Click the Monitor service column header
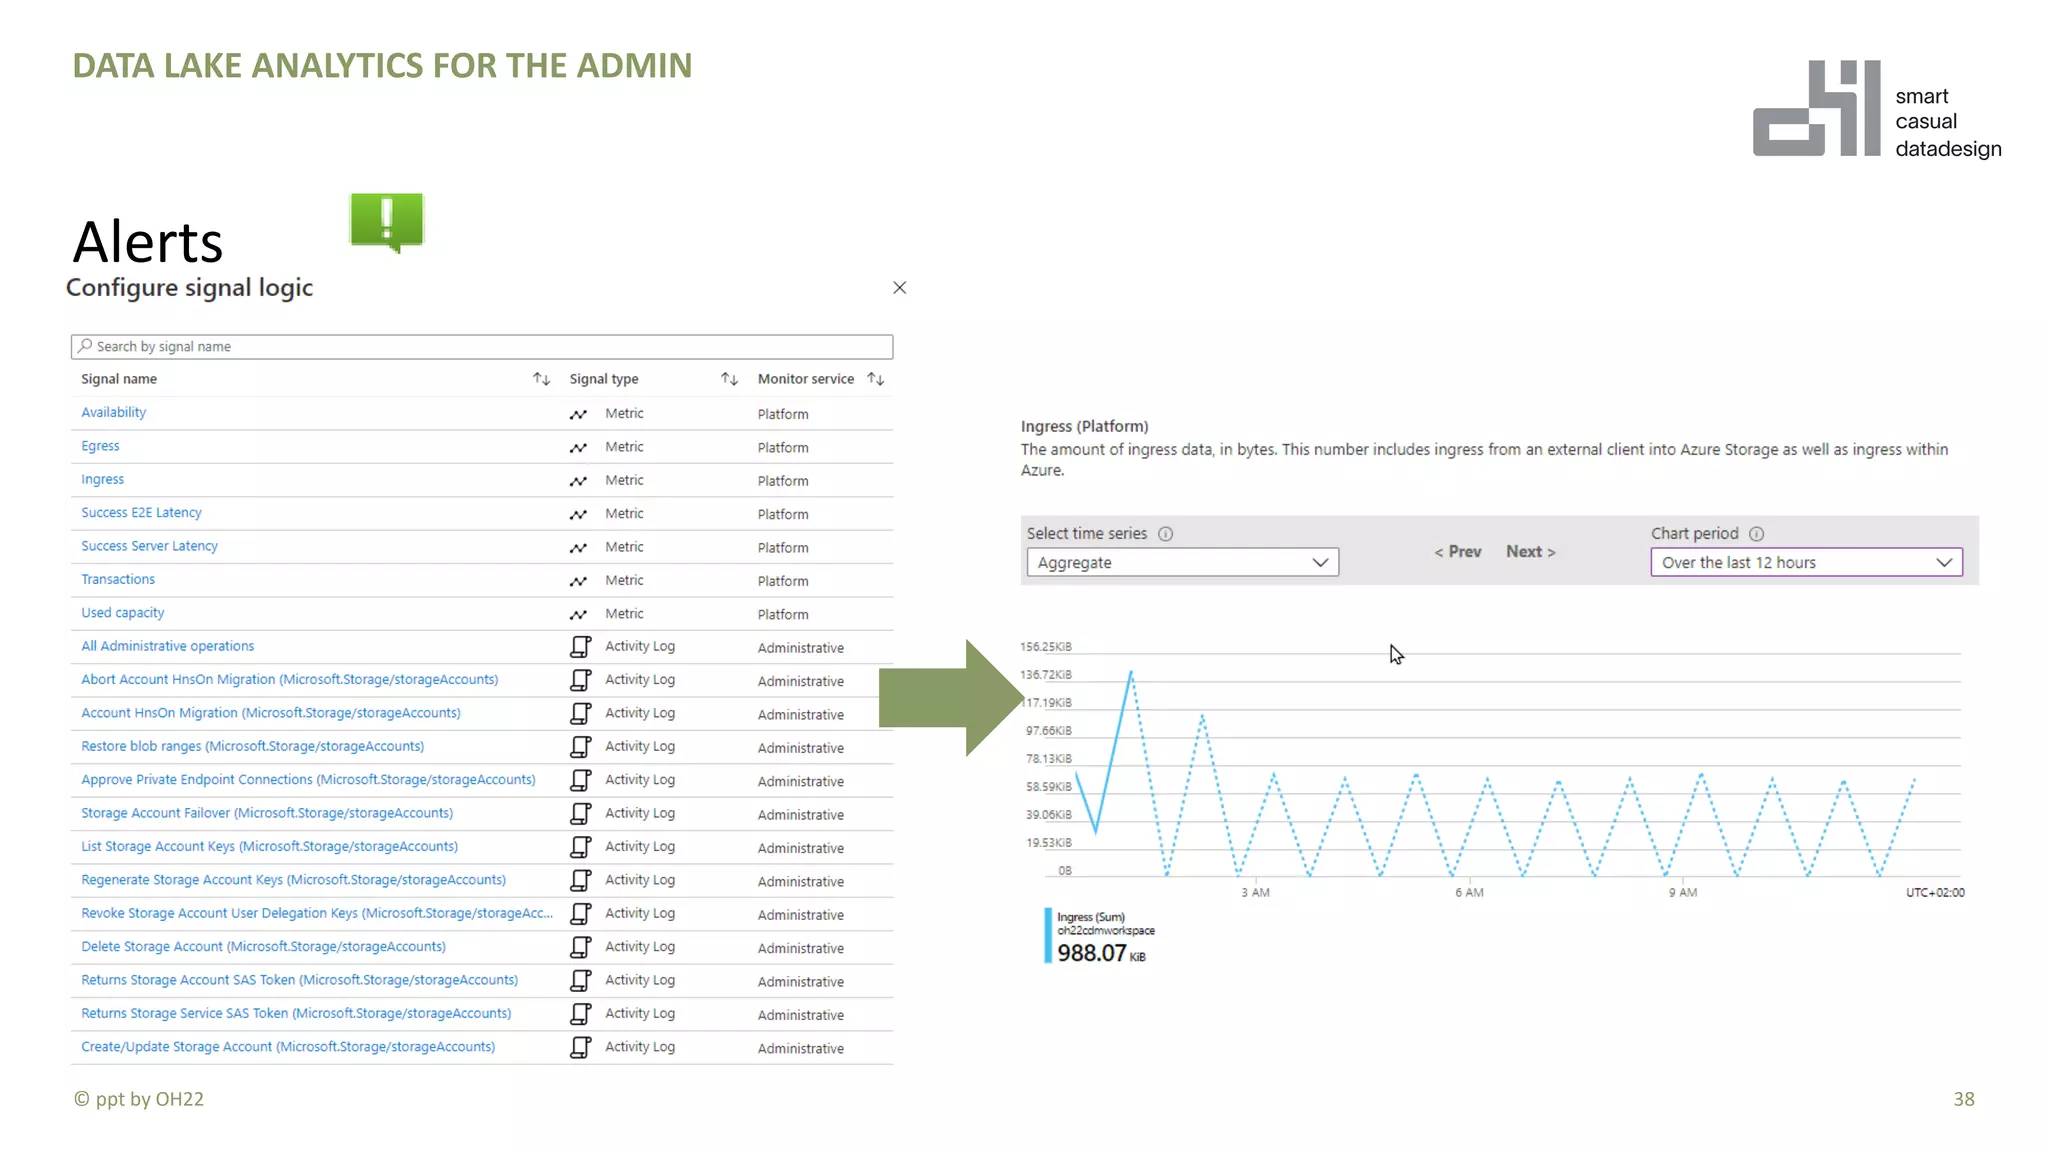The image size is (2048, 1152). 806,379
